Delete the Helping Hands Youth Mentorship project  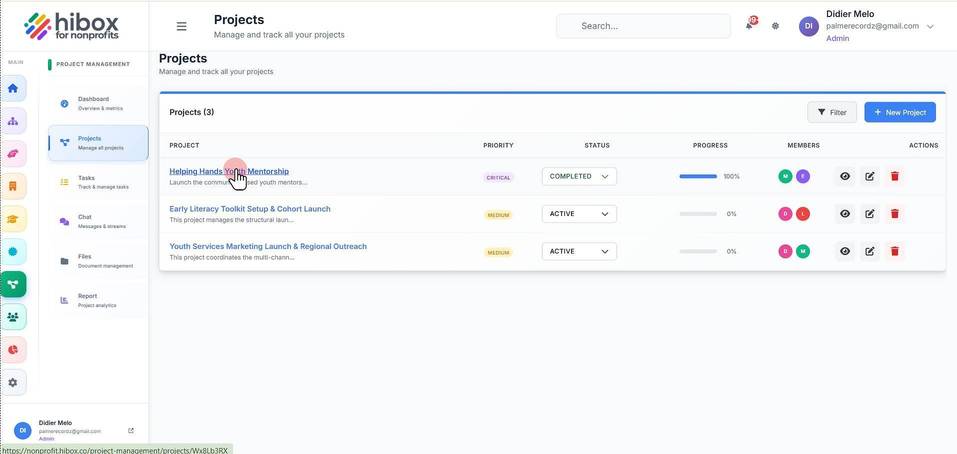895,176
